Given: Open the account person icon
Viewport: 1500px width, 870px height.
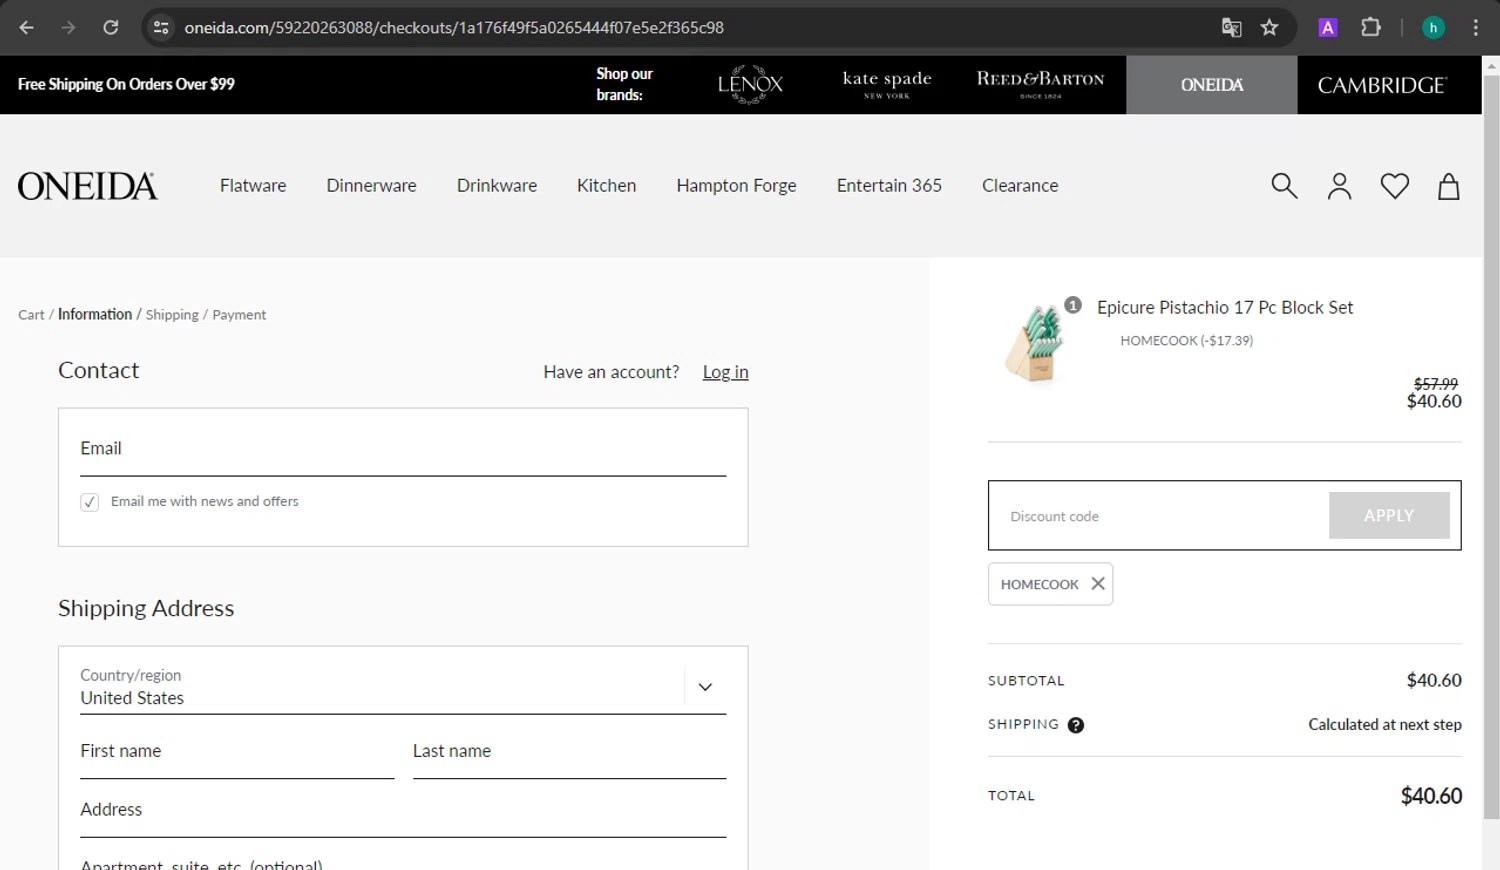Looking at the screenshot, I should coord(1339,186).
